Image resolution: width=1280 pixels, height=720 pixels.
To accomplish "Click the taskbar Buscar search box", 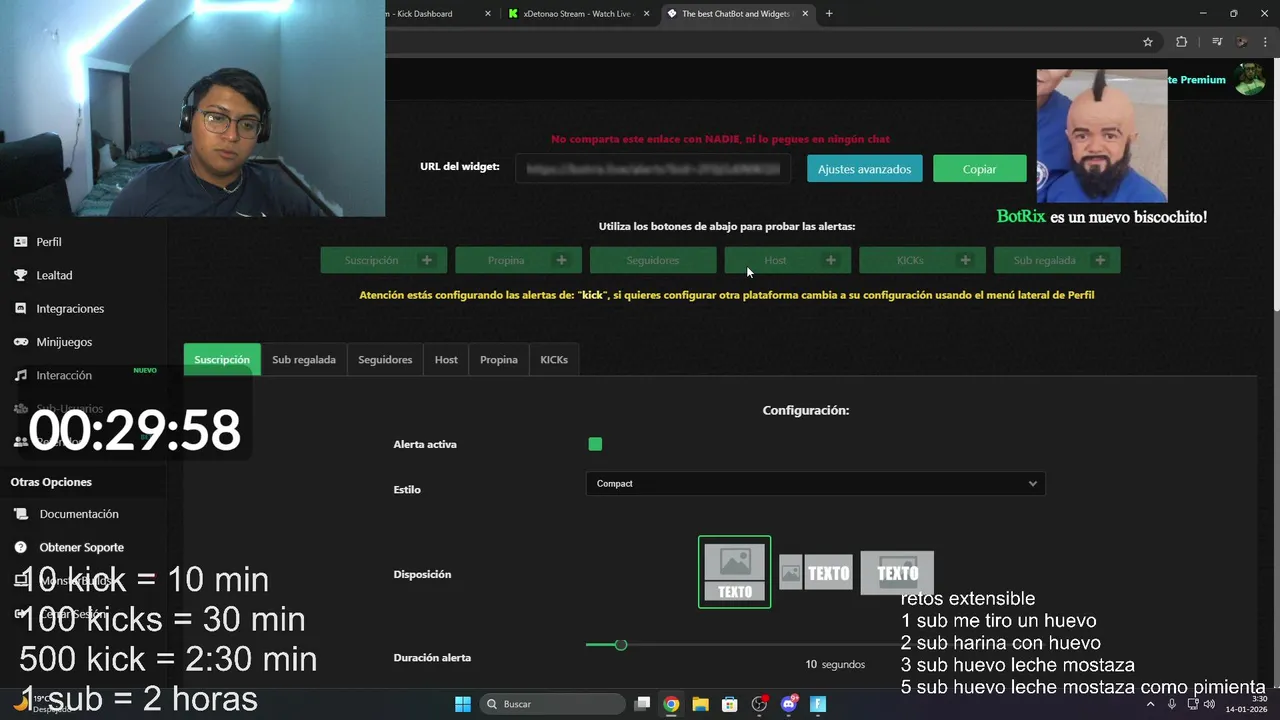I will coord(551,704).
